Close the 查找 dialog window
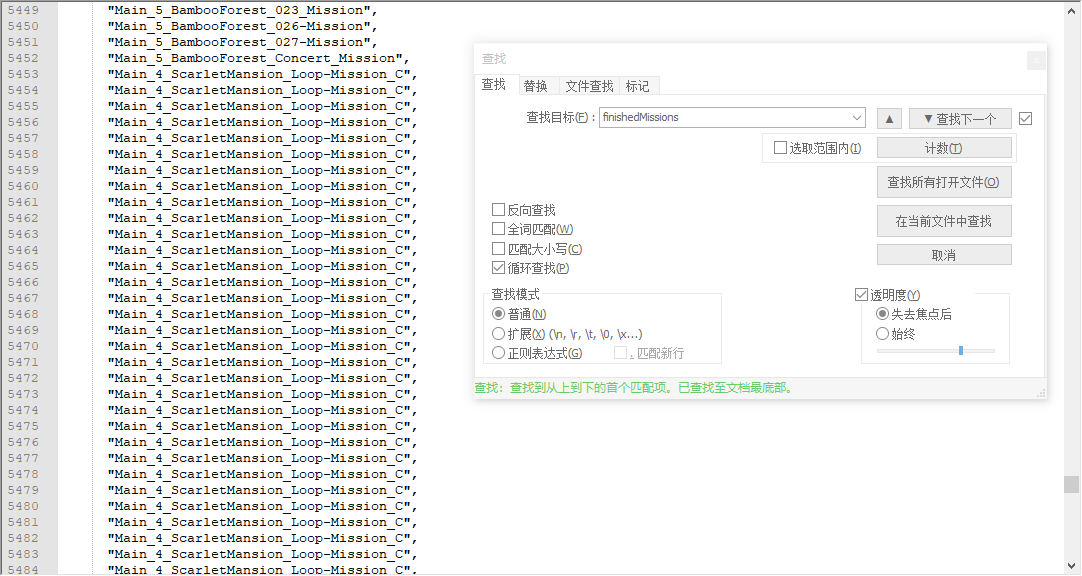Viewport: 1082px width, 576px height. pos(1036,61)
